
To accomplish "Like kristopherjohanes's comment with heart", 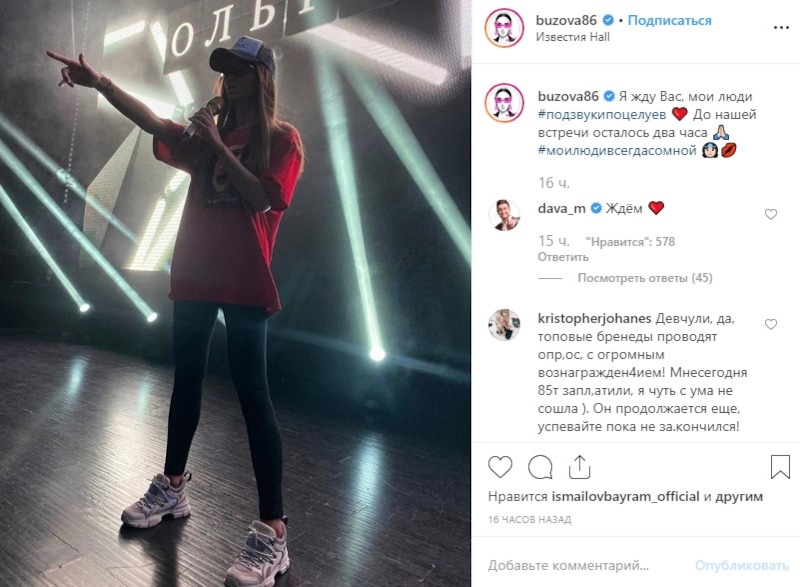I will pos(771,324).
